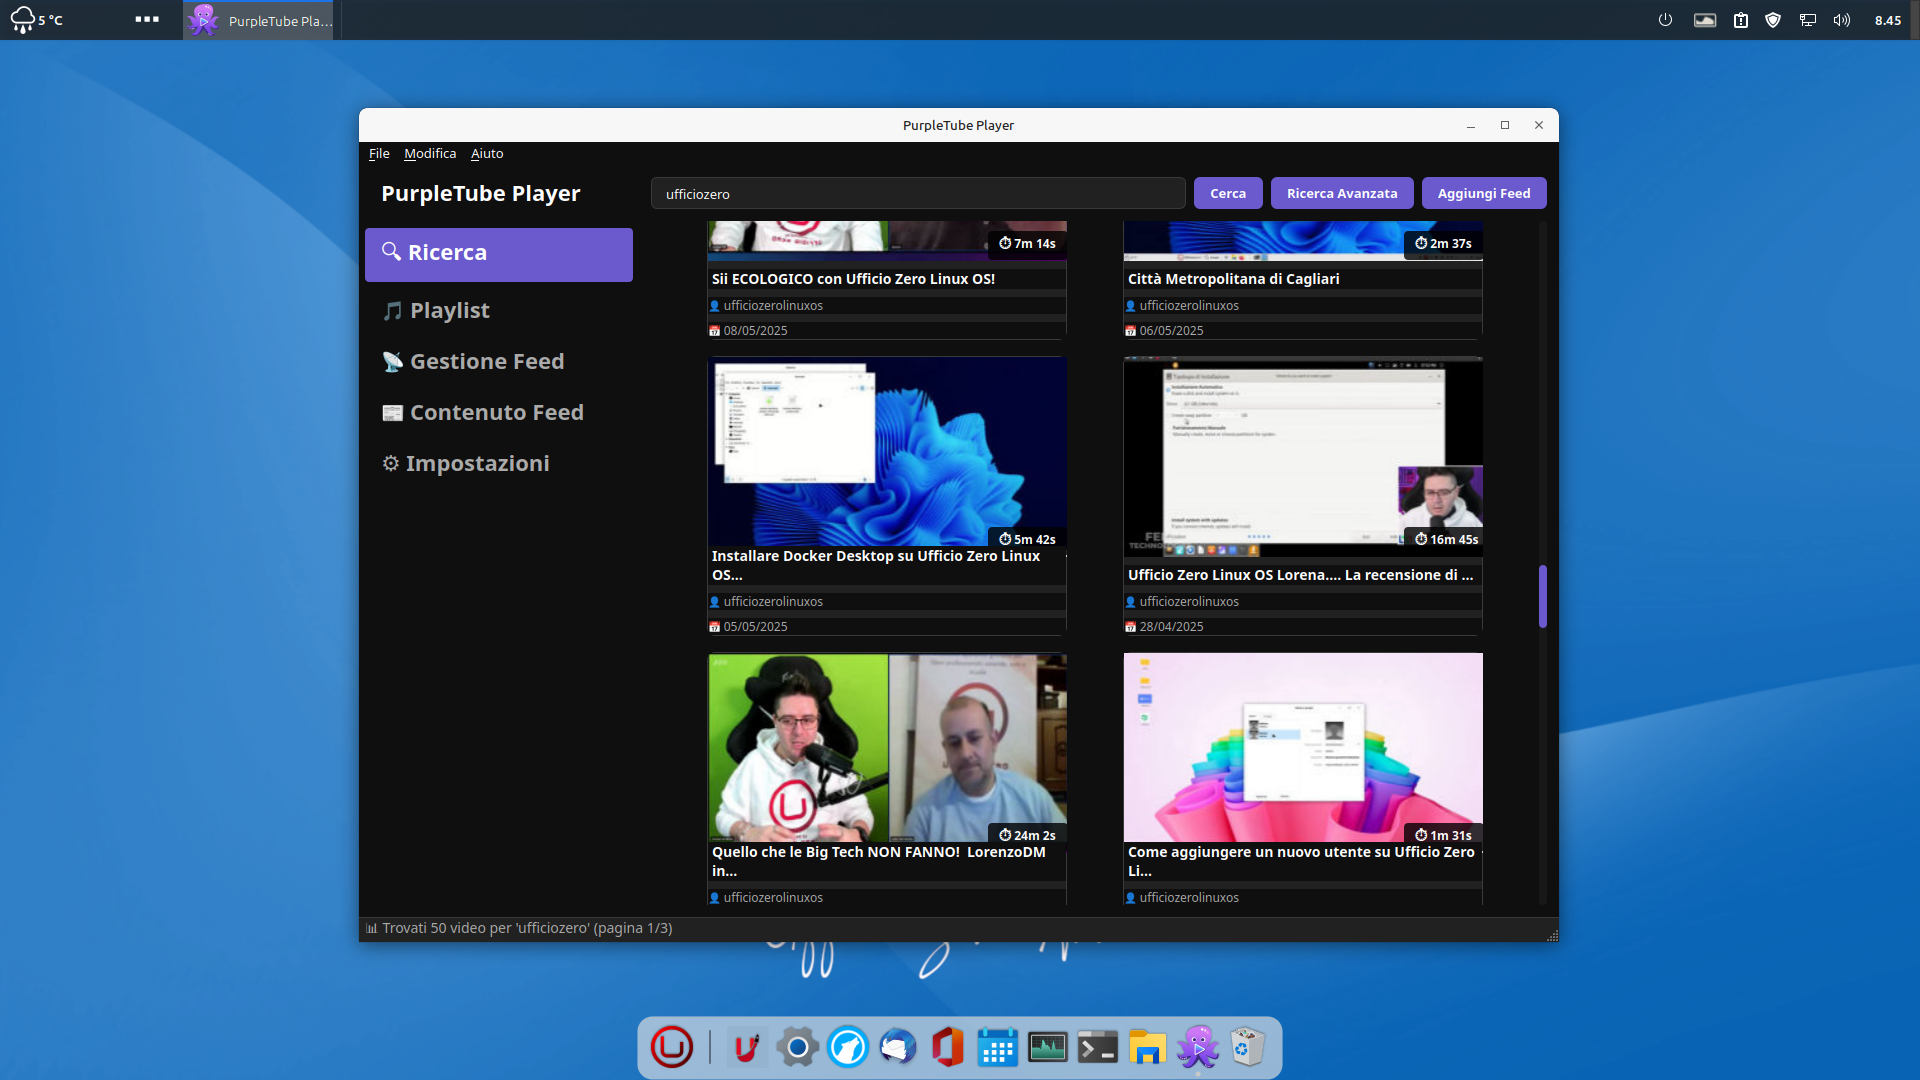Select the 'Quello che le Big Tech' video
Image resolution: width=1920 pixels, height=1080 pixels.
coord(887,748)
